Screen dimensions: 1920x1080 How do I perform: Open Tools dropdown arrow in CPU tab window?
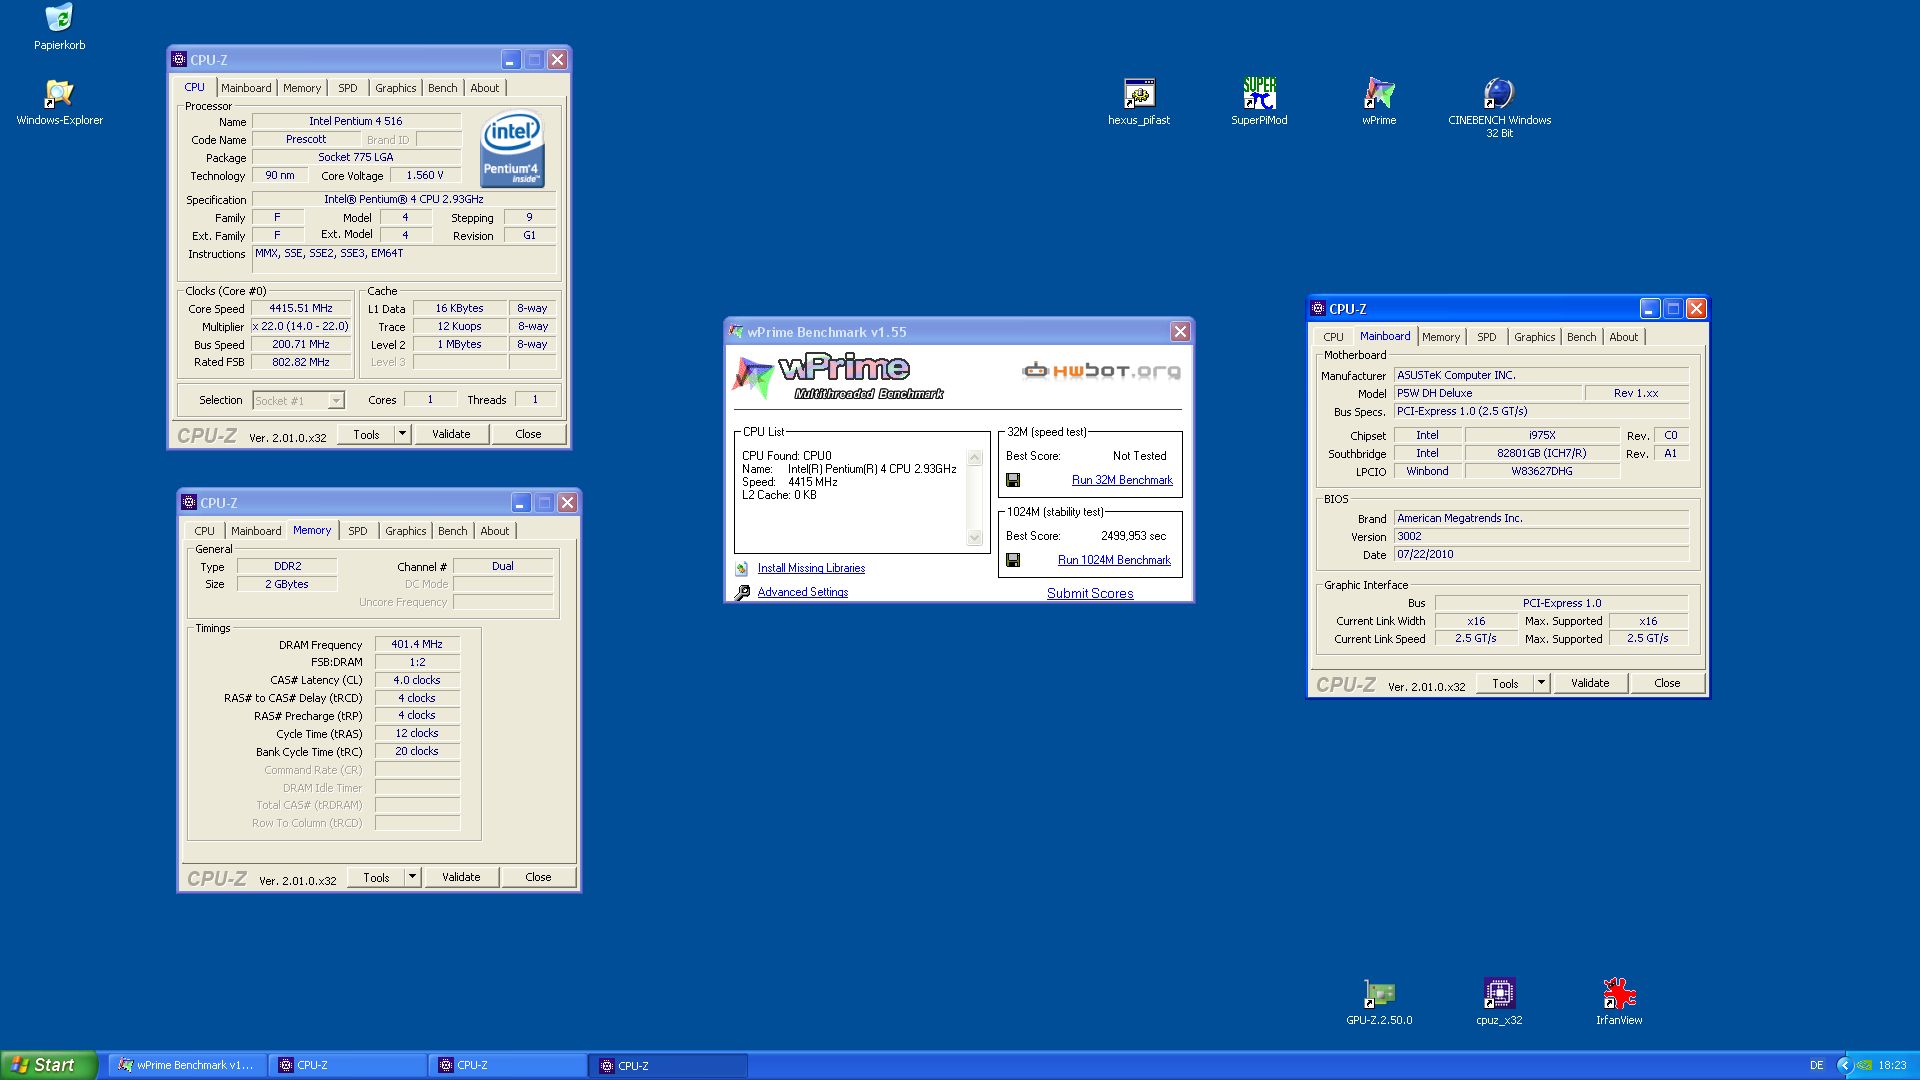click(402, 434)
